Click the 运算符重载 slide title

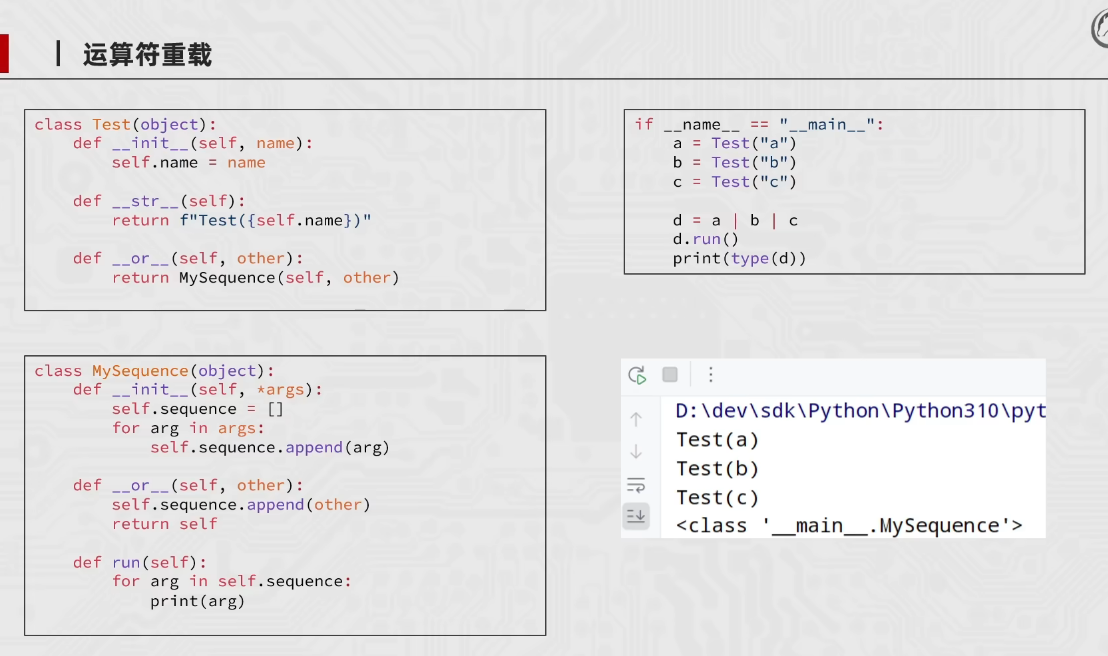147,54
